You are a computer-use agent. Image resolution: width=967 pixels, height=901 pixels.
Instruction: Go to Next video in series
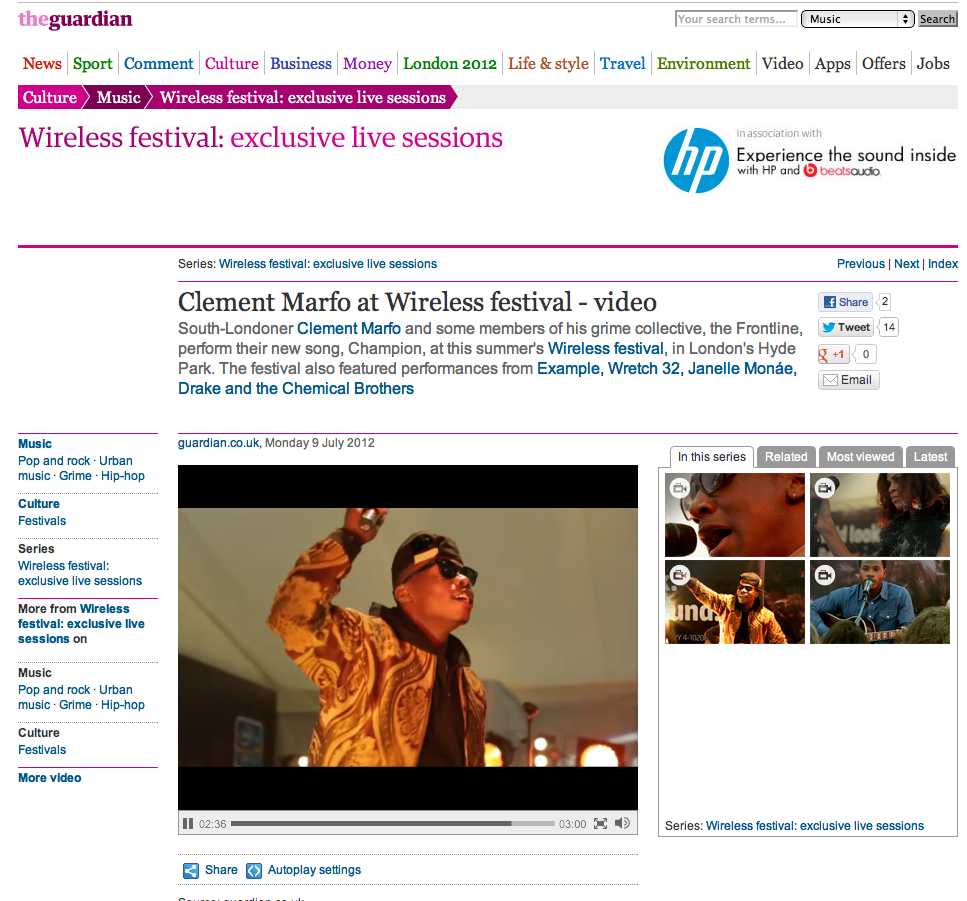(907, 264)
